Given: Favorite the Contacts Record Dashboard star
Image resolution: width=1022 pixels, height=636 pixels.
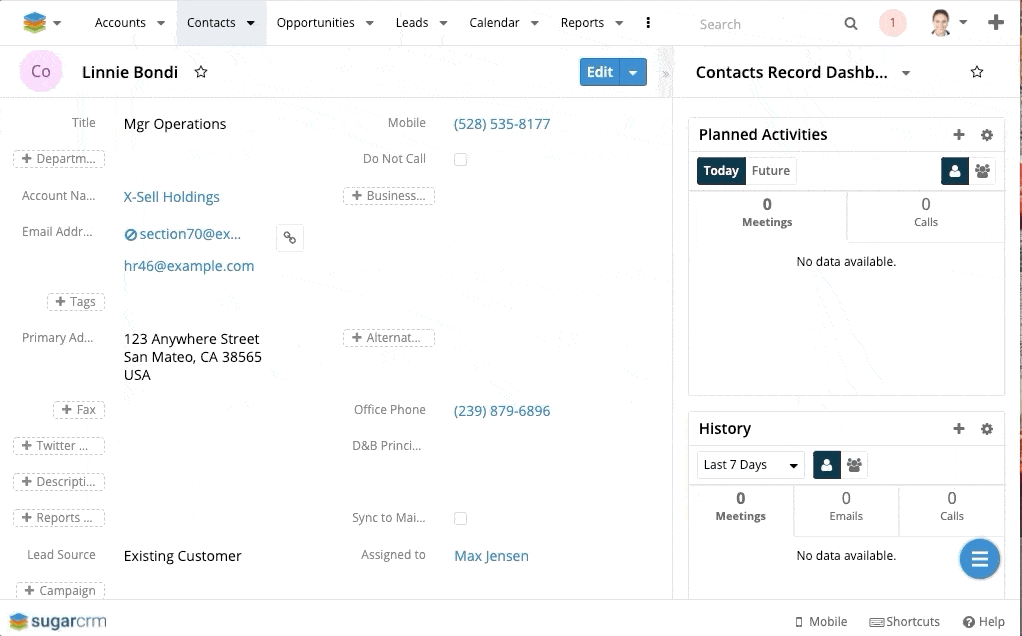Looking at the screenshot, I should click(977, 72).
